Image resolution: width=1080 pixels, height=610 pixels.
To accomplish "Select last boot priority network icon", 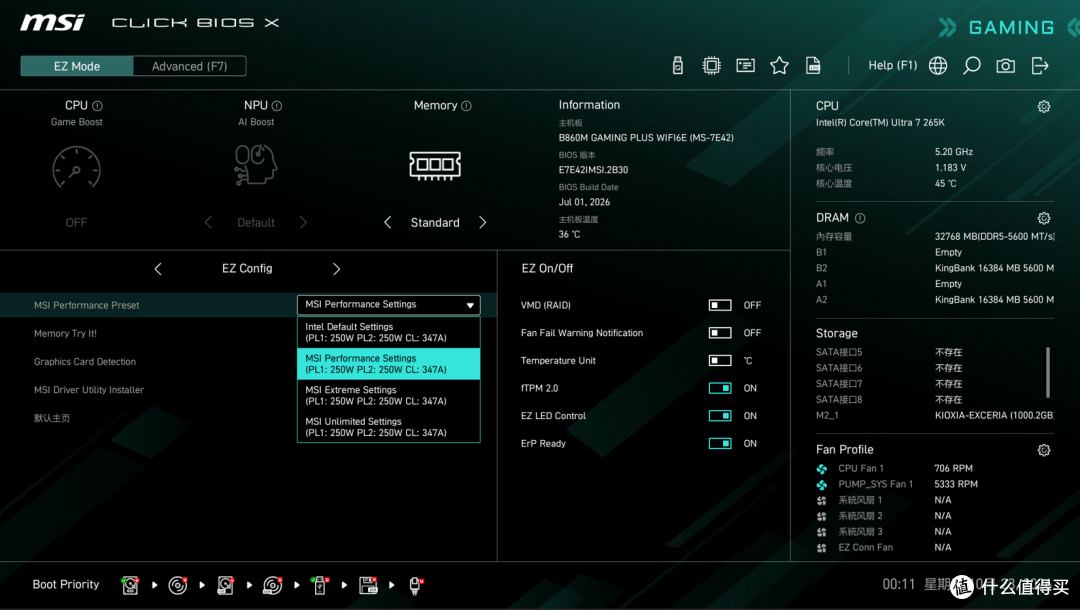I will point(415,585).
